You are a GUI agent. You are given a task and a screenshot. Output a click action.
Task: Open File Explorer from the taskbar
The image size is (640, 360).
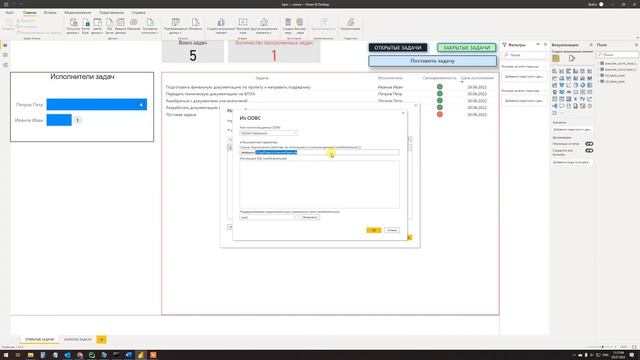[30, 355]
